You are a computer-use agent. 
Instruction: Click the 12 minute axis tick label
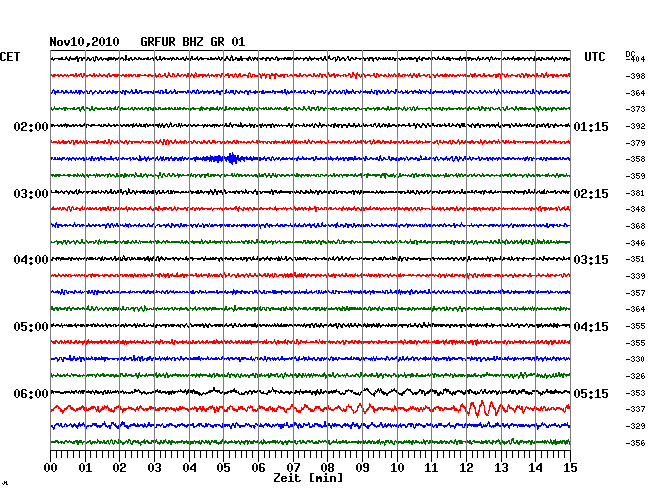(466, 468)
